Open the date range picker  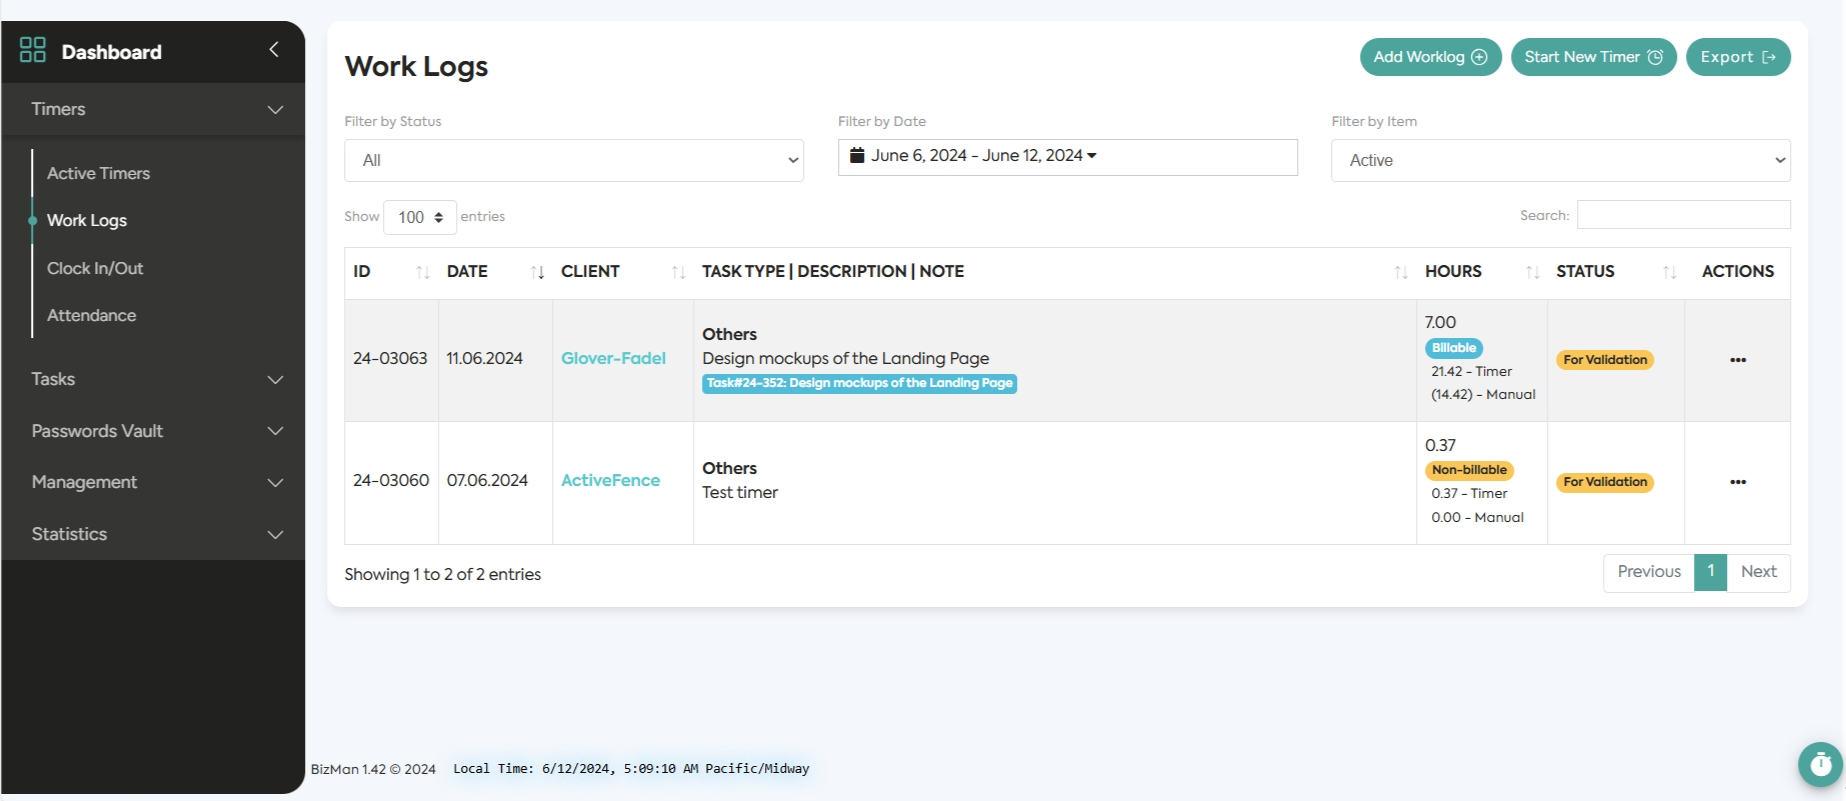click(x=1068, y=157)
